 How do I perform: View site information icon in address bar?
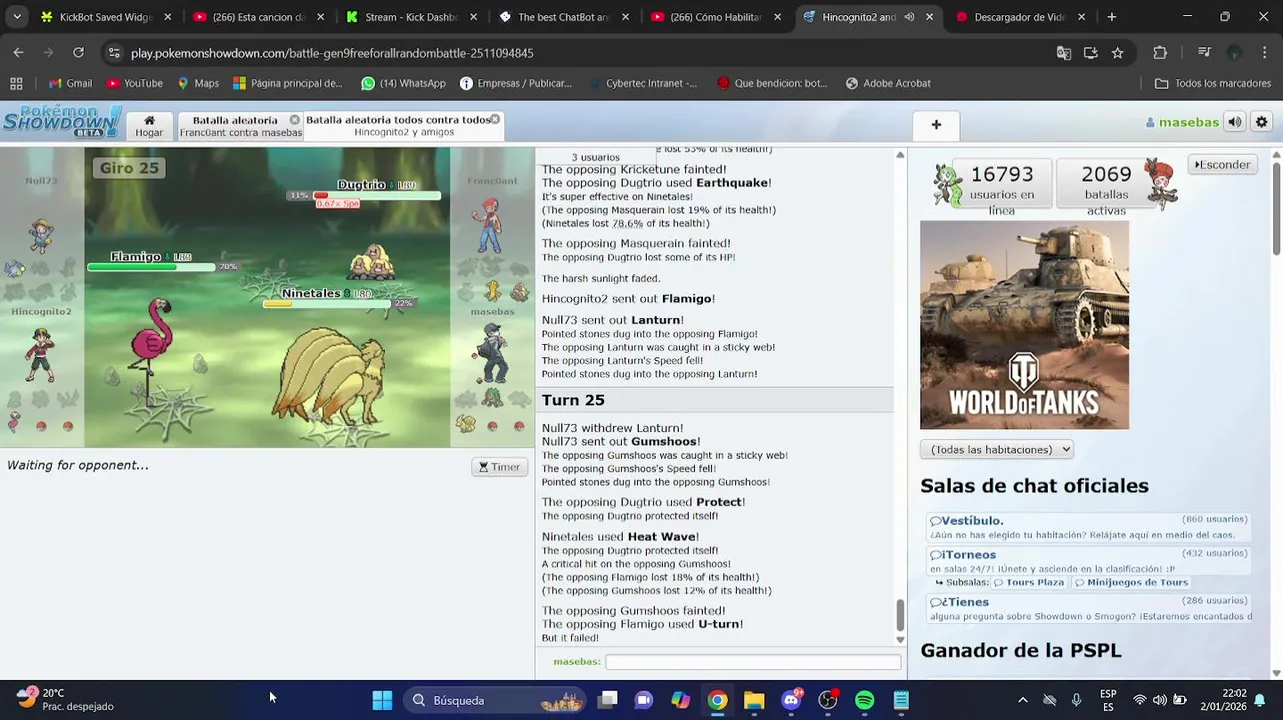point(114,52)
